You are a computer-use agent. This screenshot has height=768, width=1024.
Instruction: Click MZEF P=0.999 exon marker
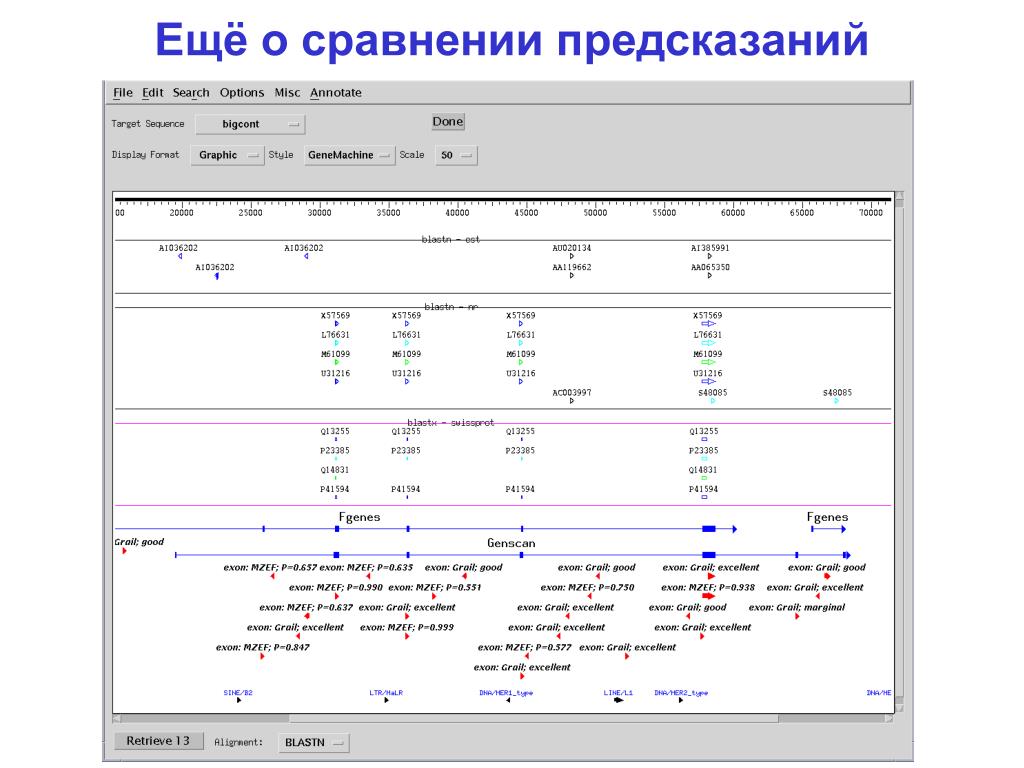(x=407, y=636)
